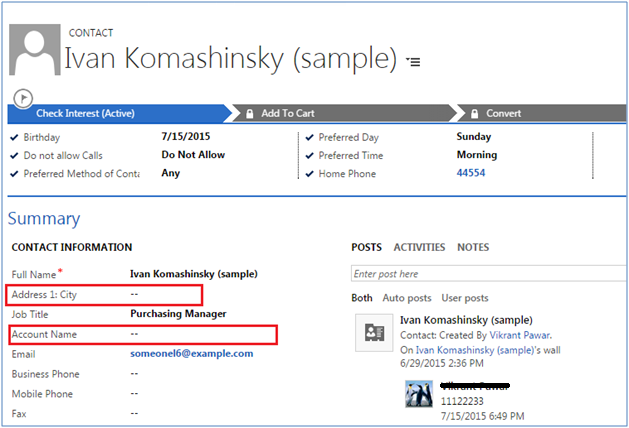Open the Vikrant Pawar user link
The image size is (629, 428).
click(521, 335)
